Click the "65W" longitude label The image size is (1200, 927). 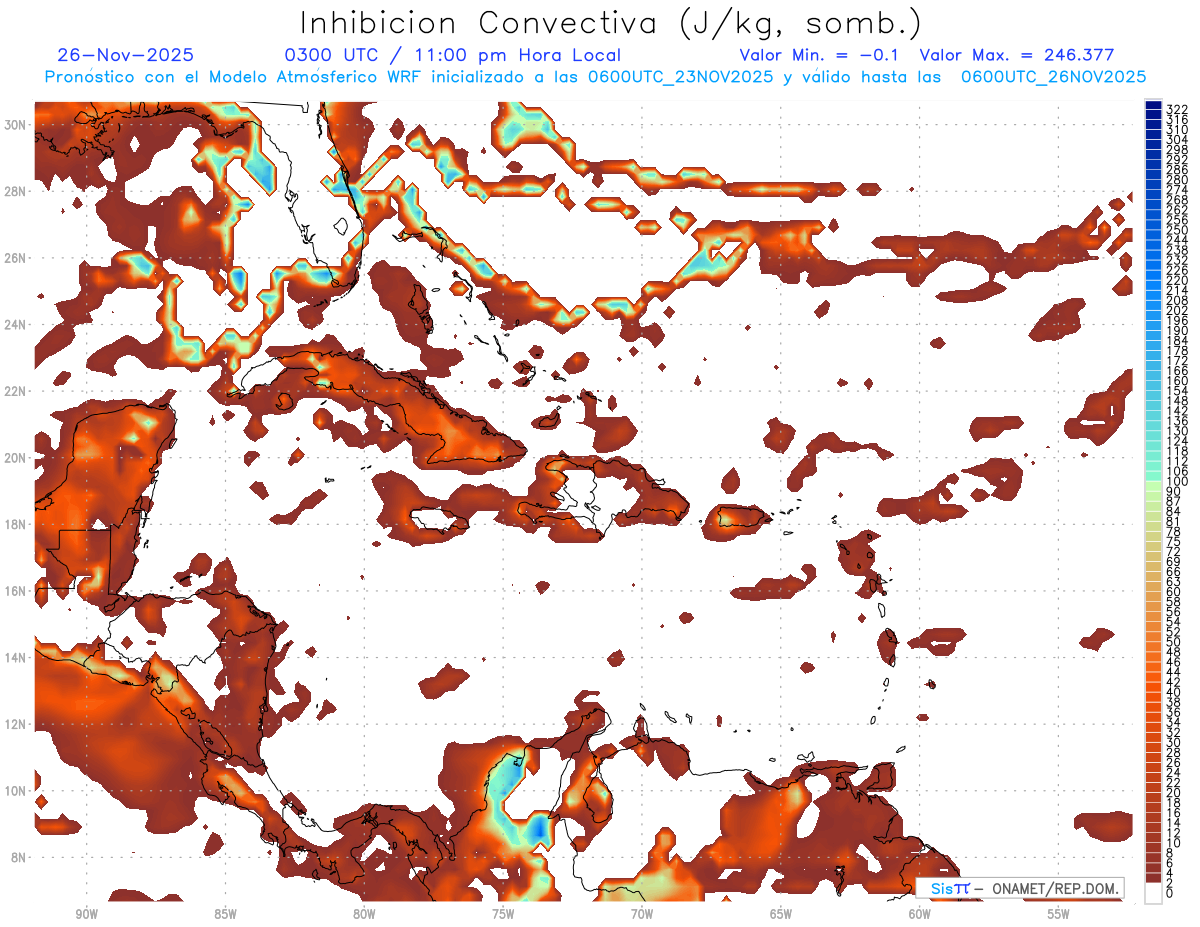(x=781, y=914)
